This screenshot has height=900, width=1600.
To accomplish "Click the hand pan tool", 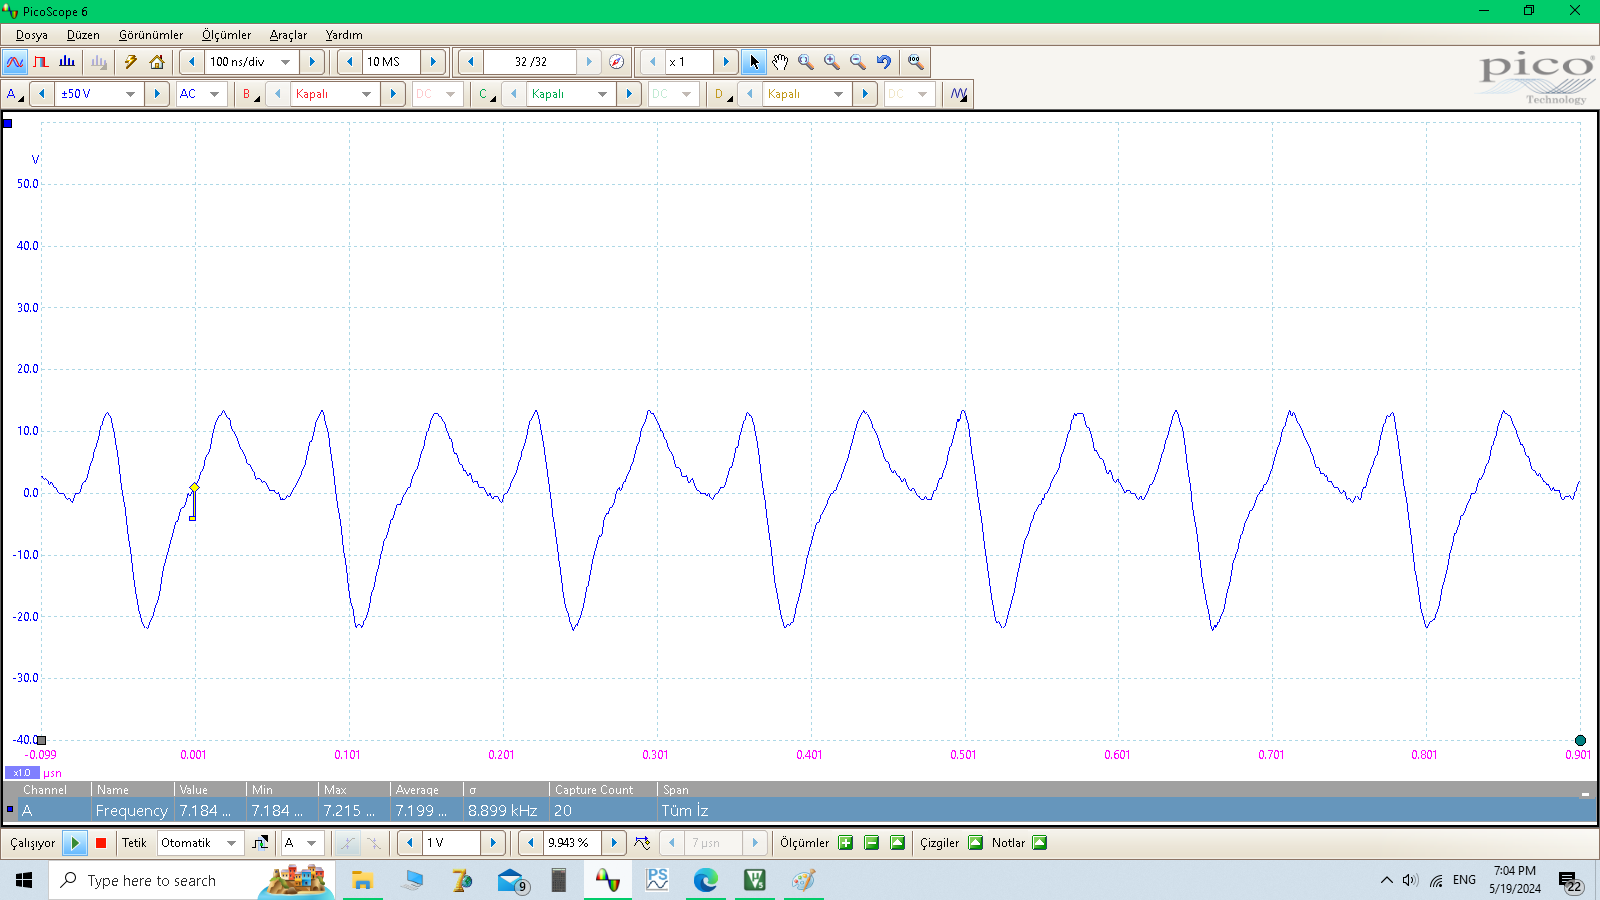I will click(780, 62).
